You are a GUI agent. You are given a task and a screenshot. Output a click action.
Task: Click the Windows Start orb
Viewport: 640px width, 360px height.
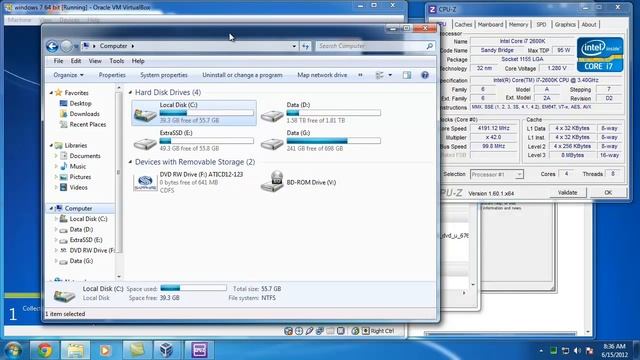[14, 350]
